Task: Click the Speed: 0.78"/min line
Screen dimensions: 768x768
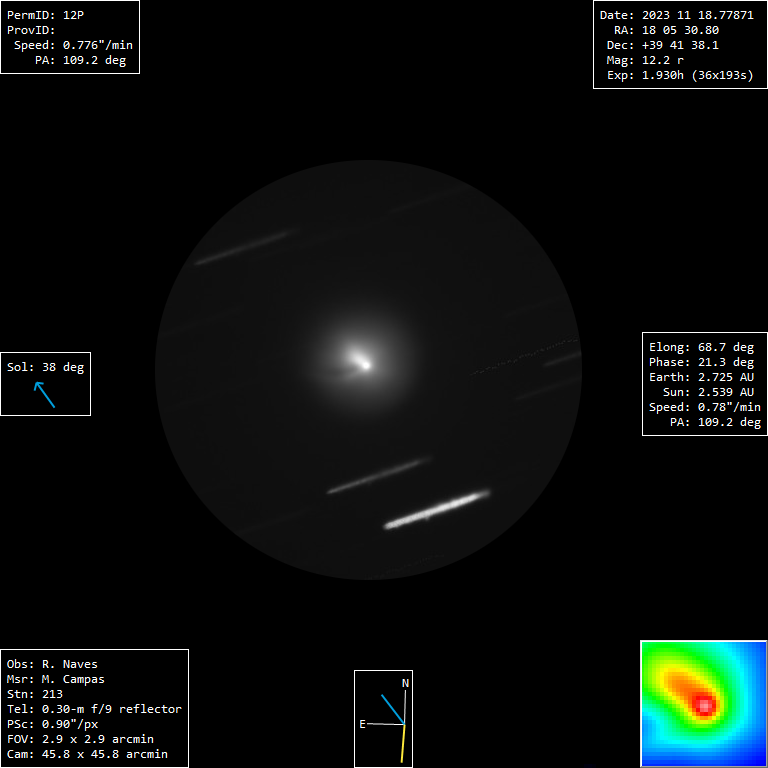Action: coord(705,408)
